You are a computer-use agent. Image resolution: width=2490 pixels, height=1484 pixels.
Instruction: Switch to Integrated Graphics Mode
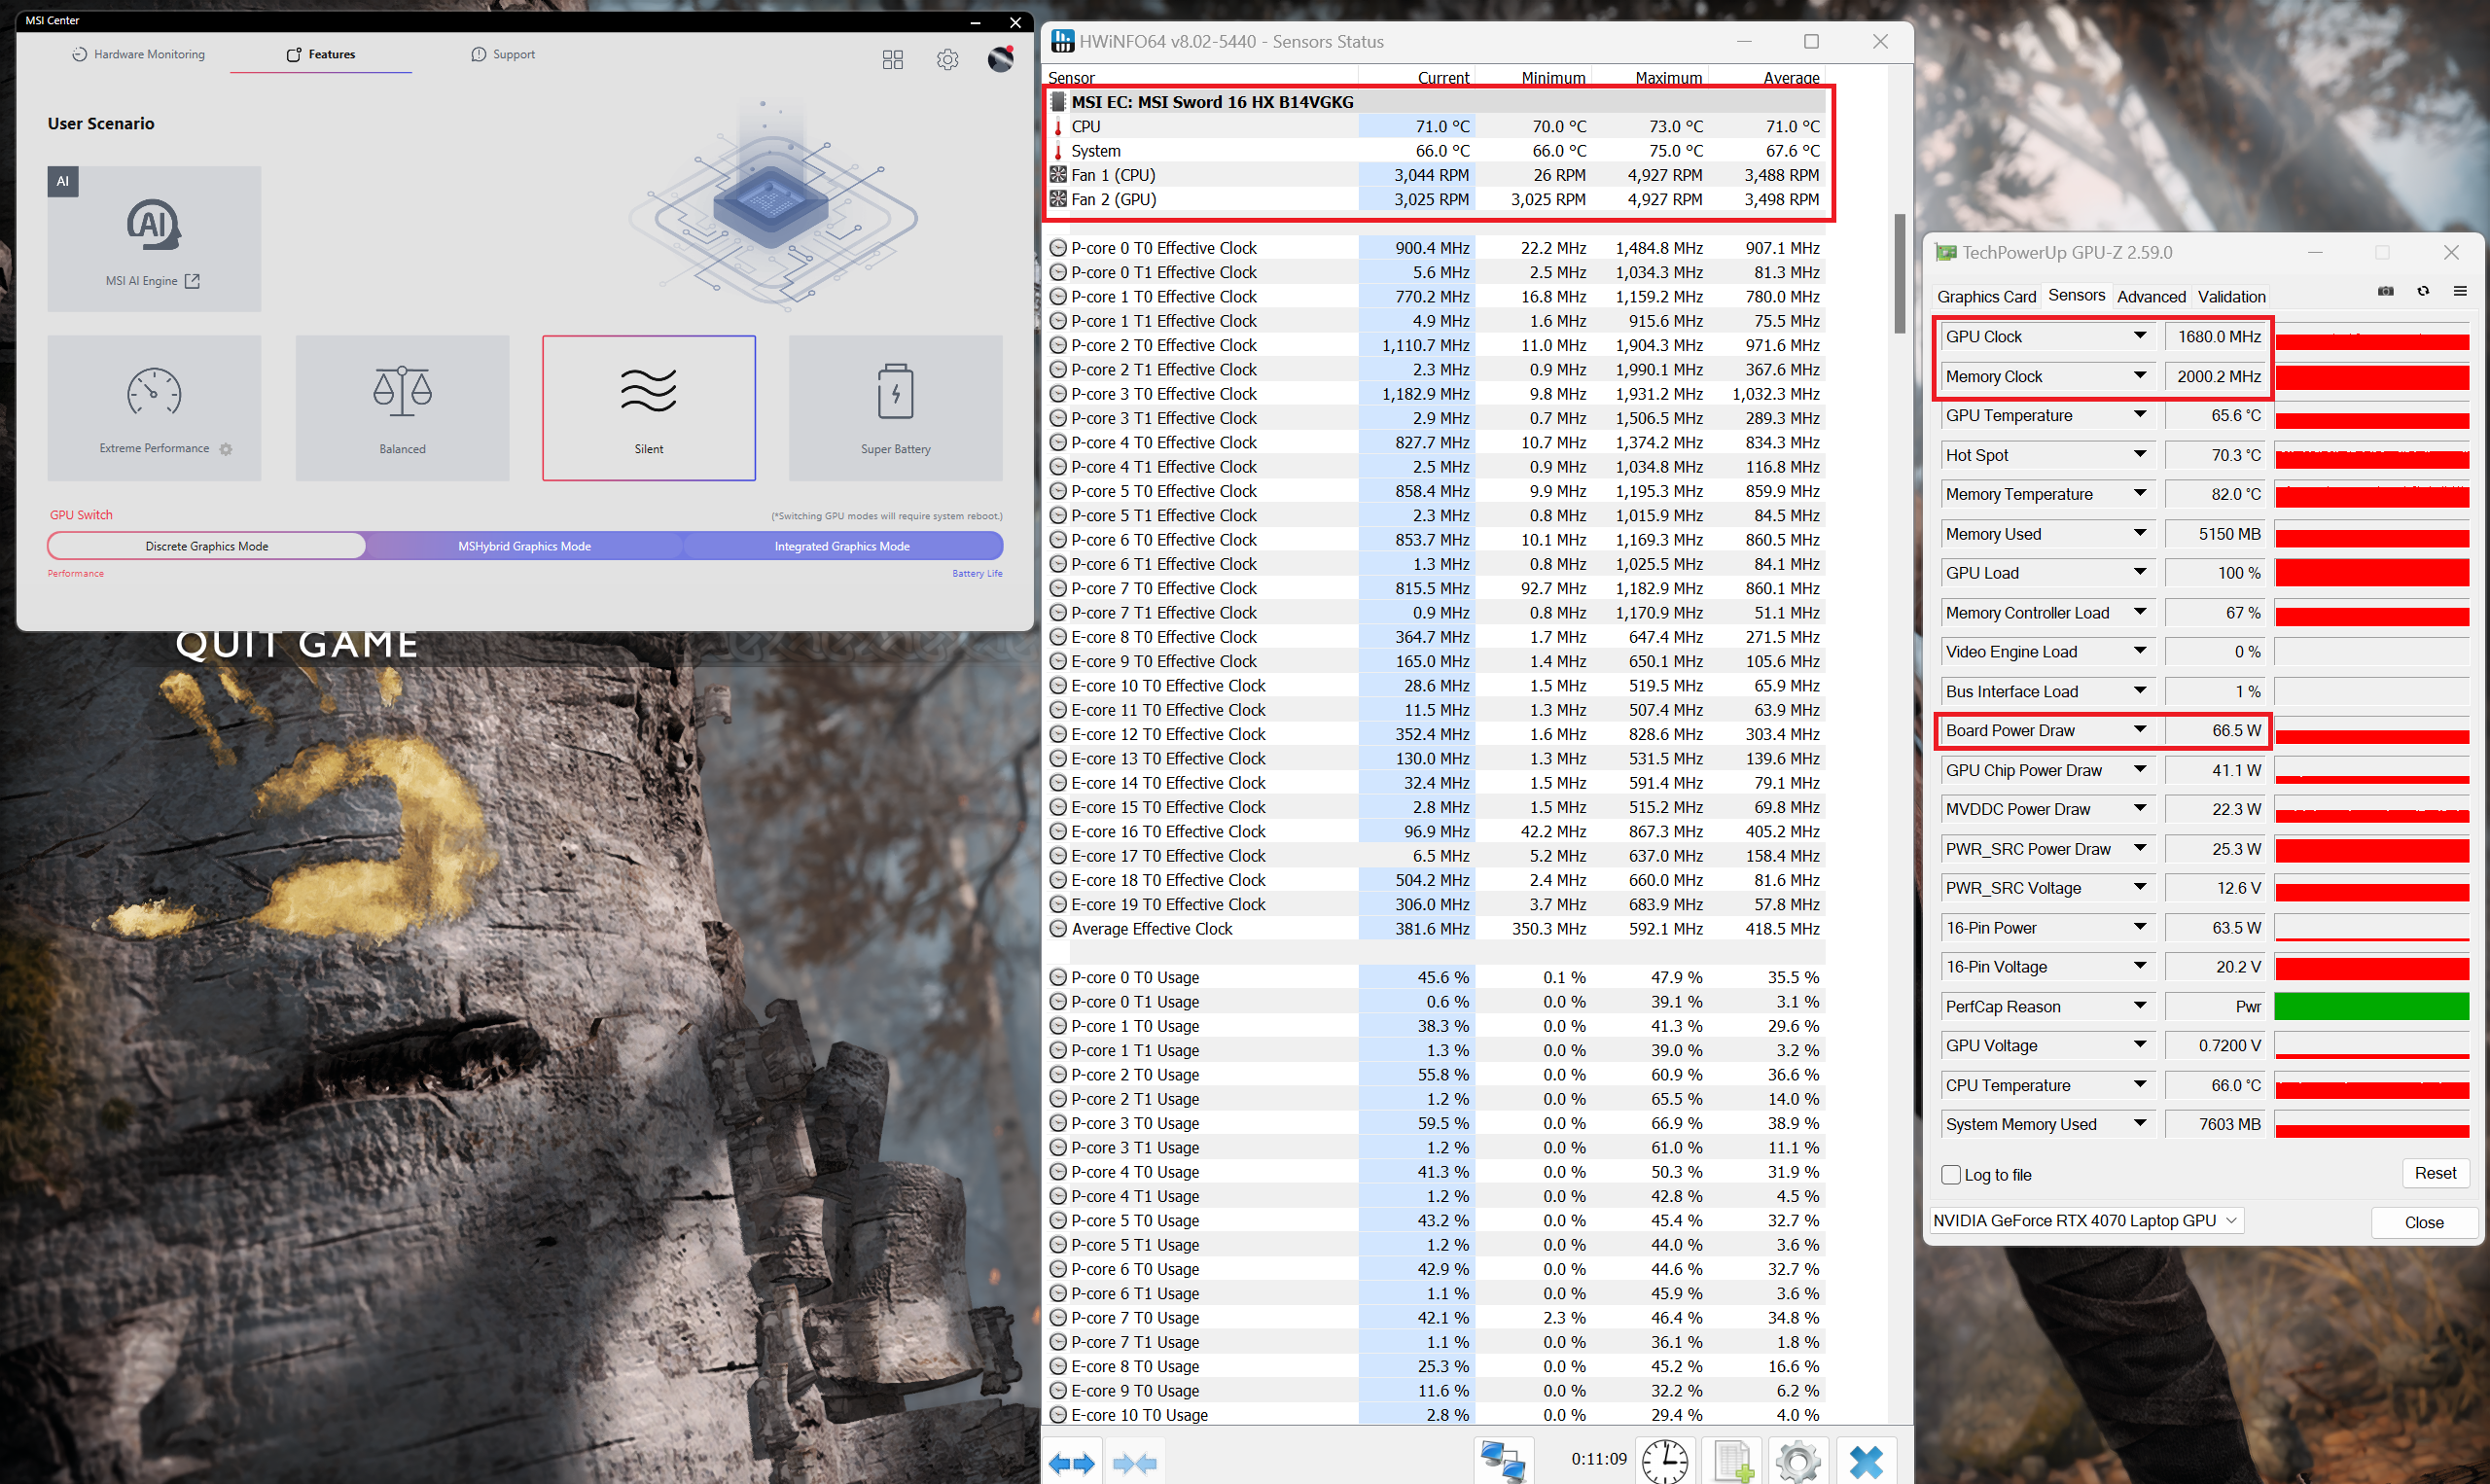click(x=842, y=546)
